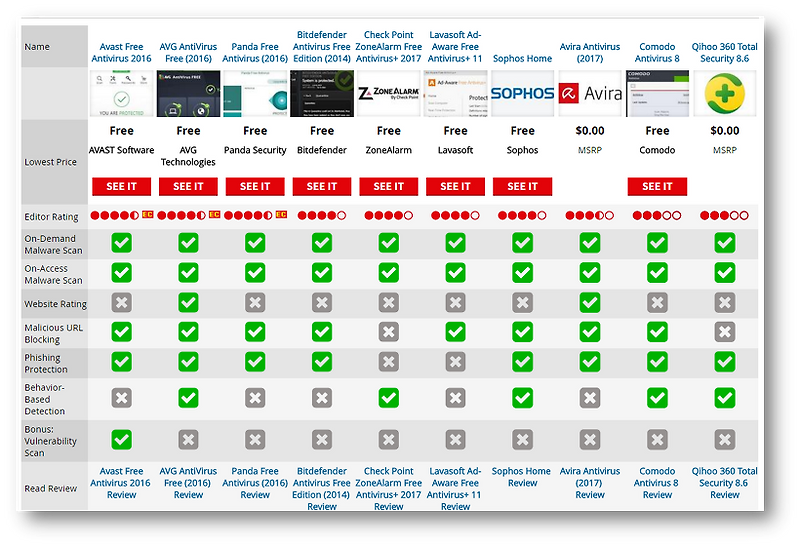The height and width of the screenshot is (547, 800).
Task: Open the Sophos Home name link
Action: pos(522,59)
